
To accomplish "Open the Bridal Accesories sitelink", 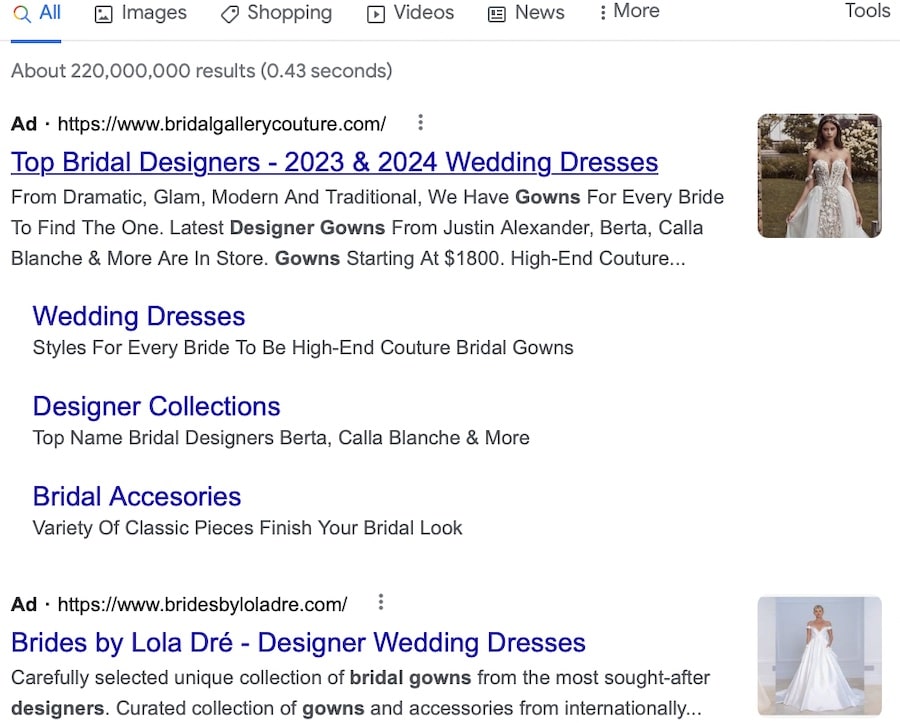I will [137, 496].
